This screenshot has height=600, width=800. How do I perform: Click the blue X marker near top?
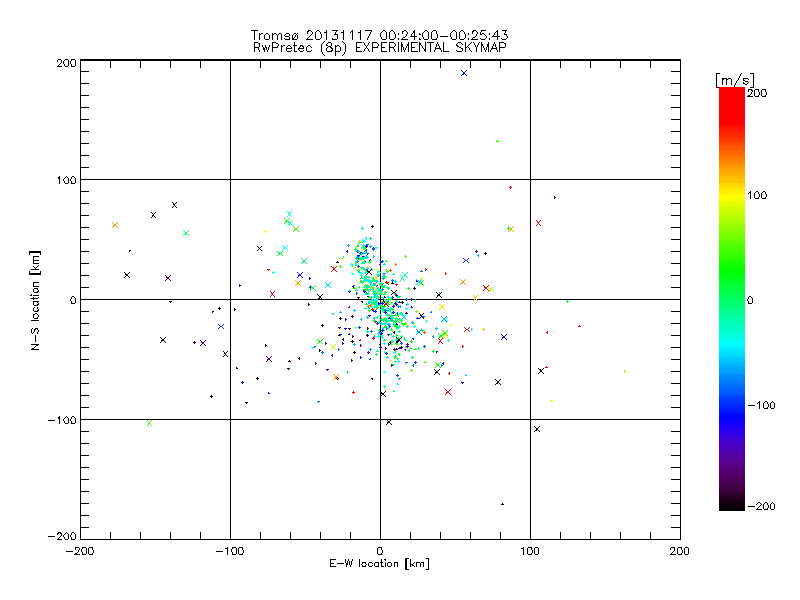click(x=464, y=73)
